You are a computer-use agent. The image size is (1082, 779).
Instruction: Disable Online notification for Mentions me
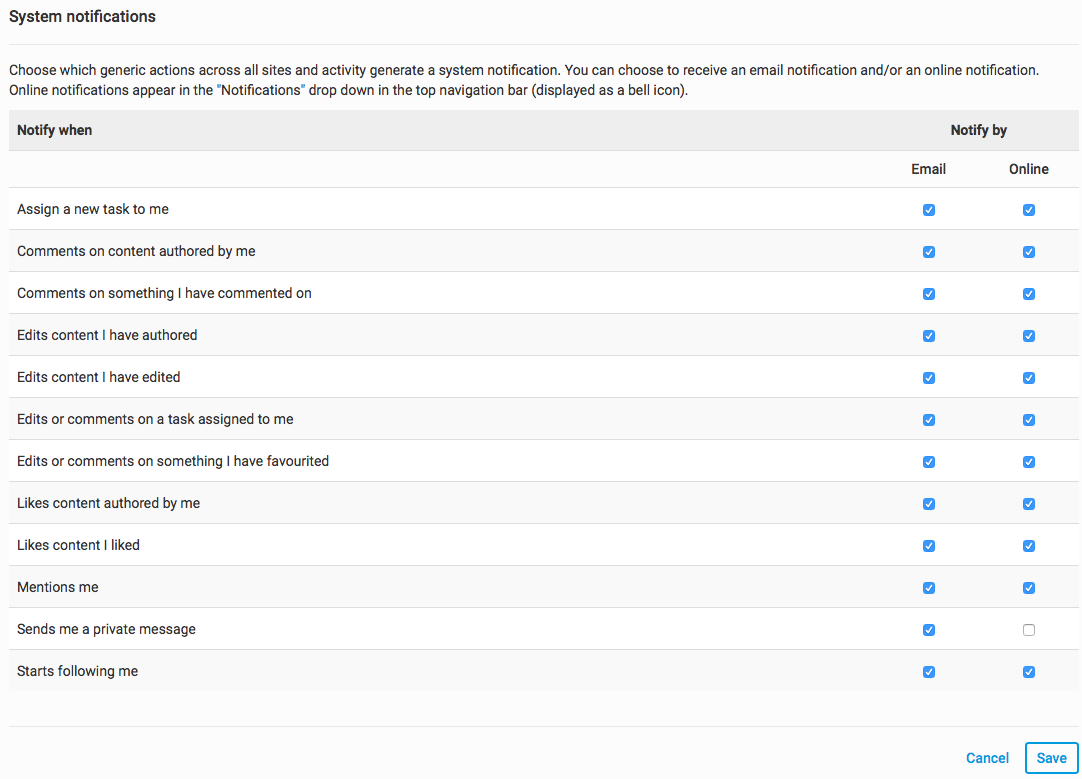(x=1029, y=588)
